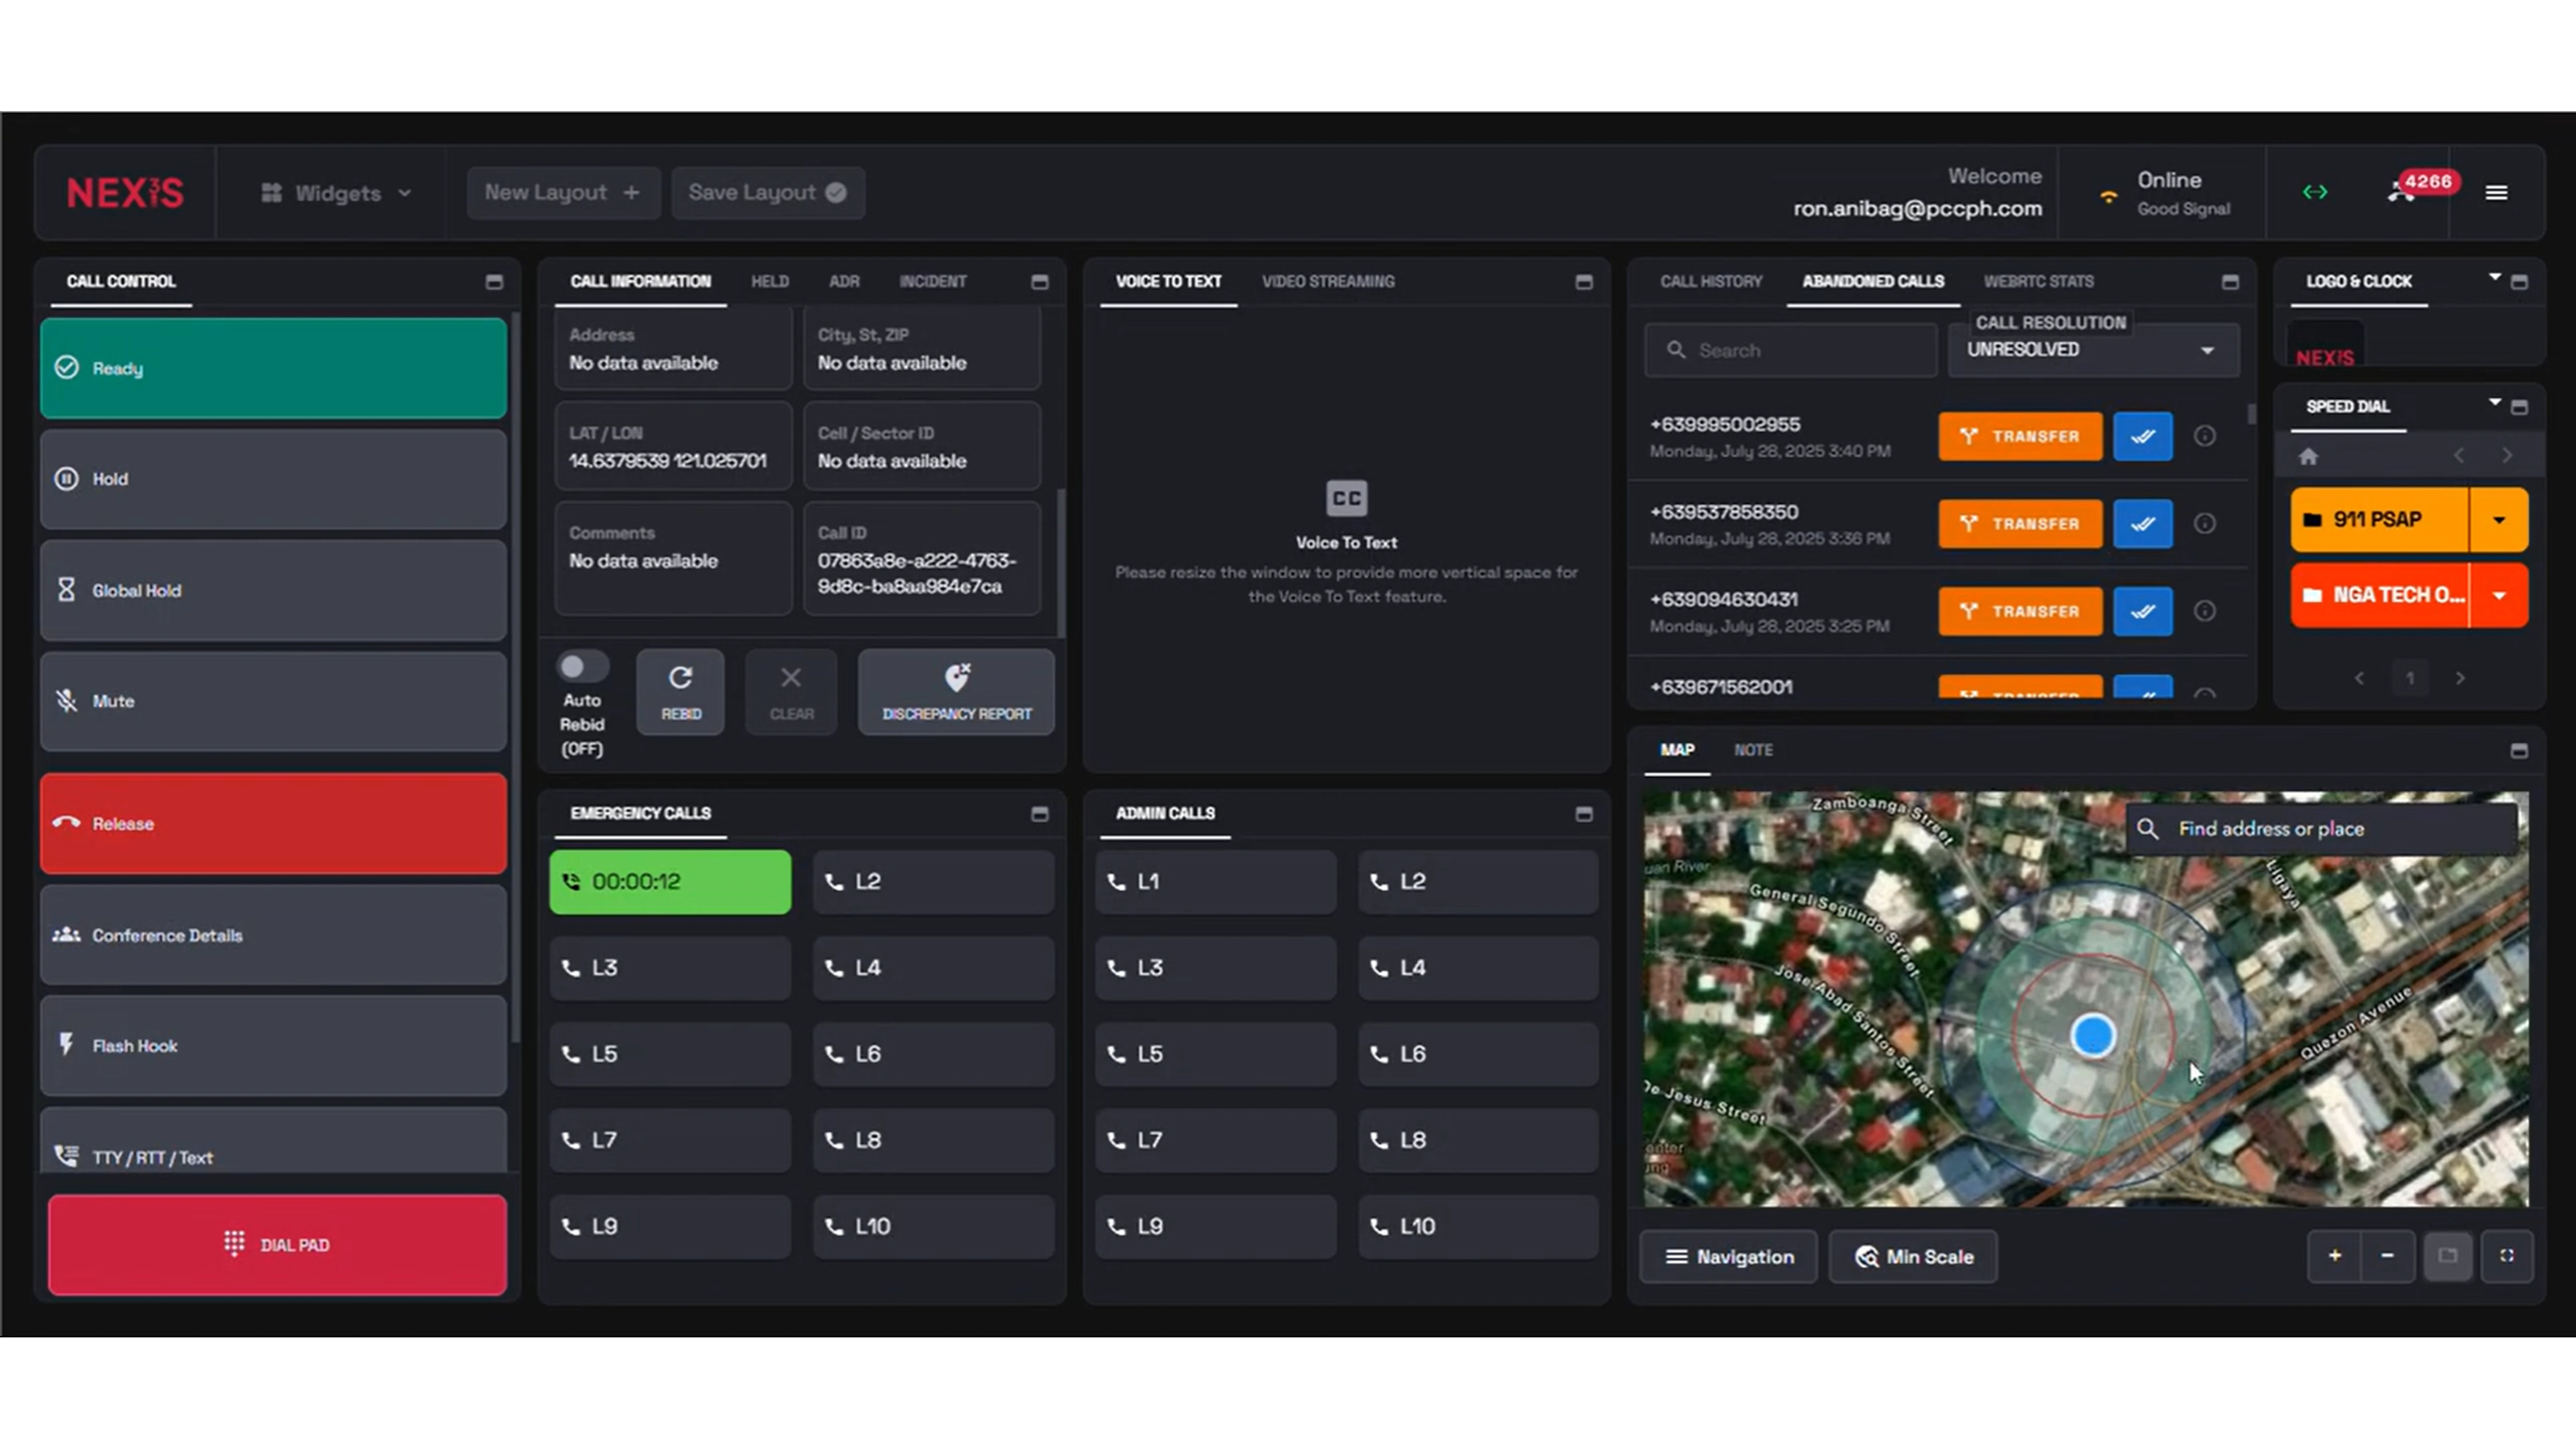Switch to the INCIDENT tab
Viewport: 2576px width, 1449px height.
(x=932, y=281)
